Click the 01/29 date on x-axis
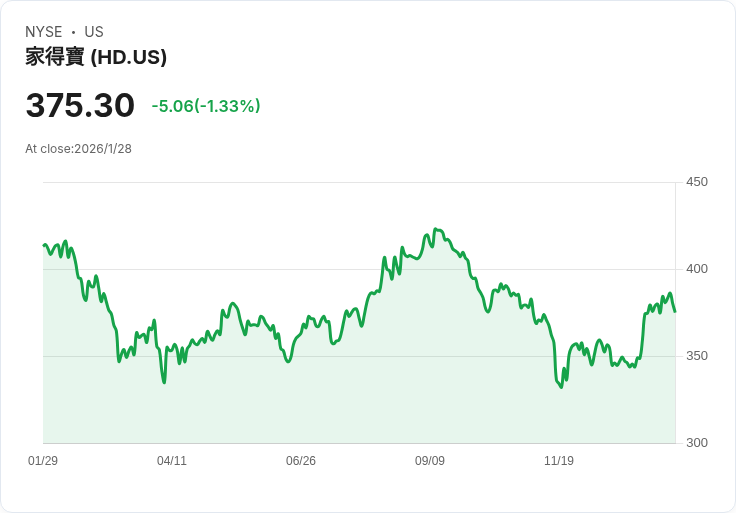736x513 pixels. [x=43, y=461]
